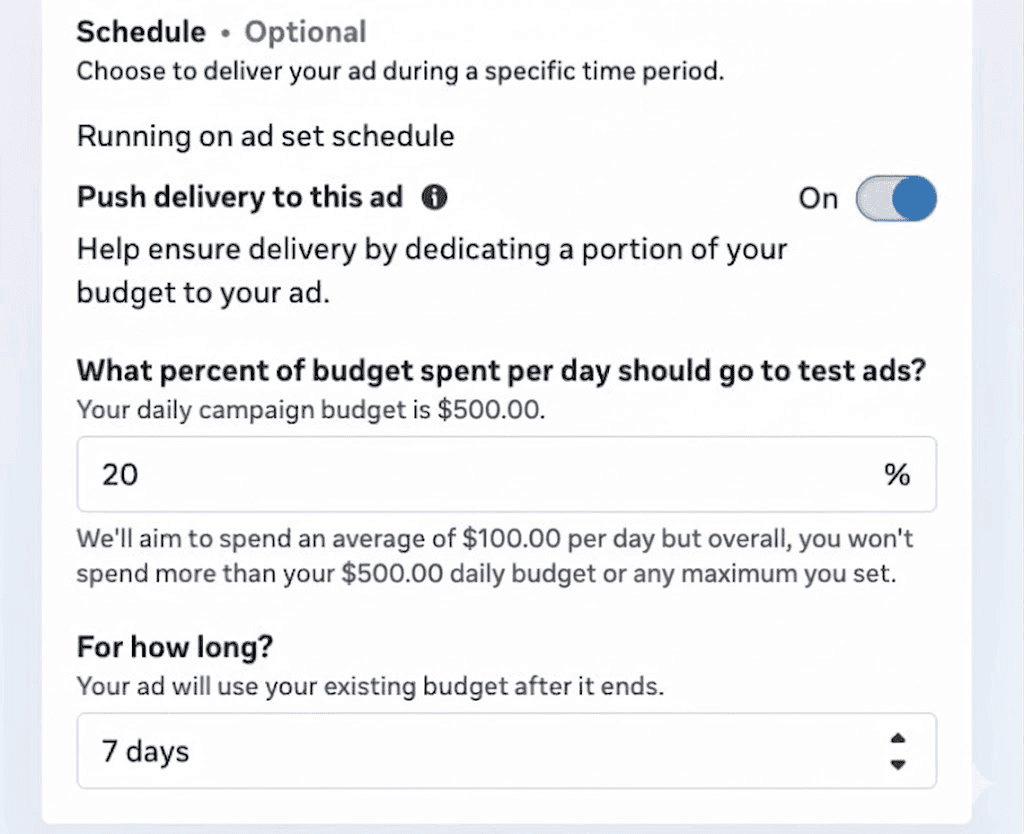Screen dimensions: 1024x834
Task: Click the Schedule section heading
Action: point(141,32)
